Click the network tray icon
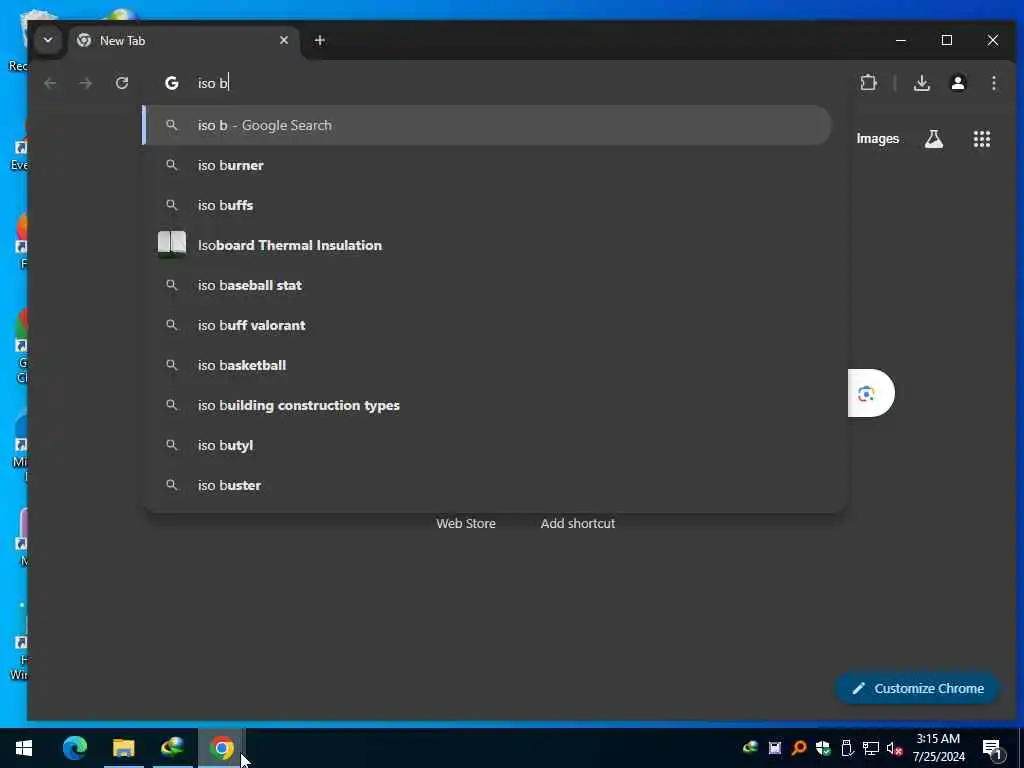Screen dimensions: 1024x768 [871, 748]
